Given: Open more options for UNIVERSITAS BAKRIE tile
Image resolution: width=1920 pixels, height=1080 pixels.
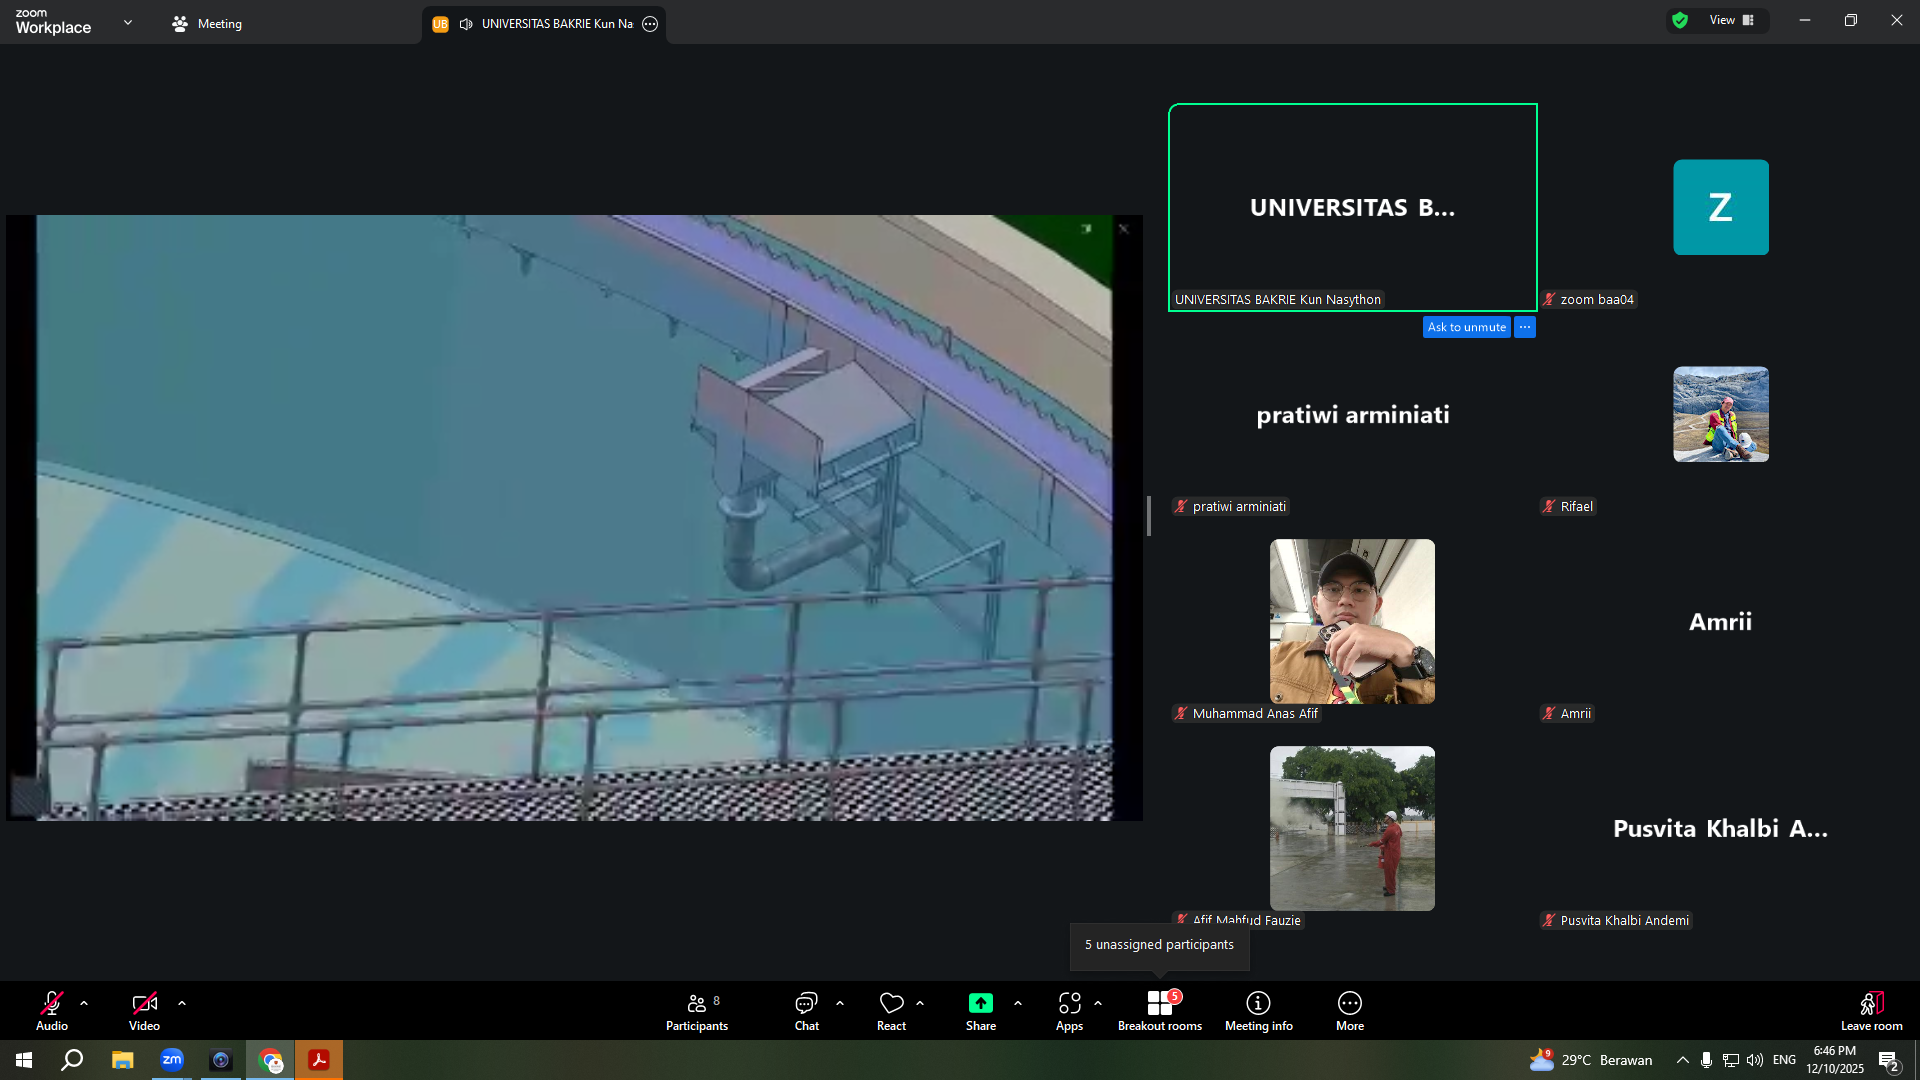Looking at the screenshot, I should [1525, 327].
